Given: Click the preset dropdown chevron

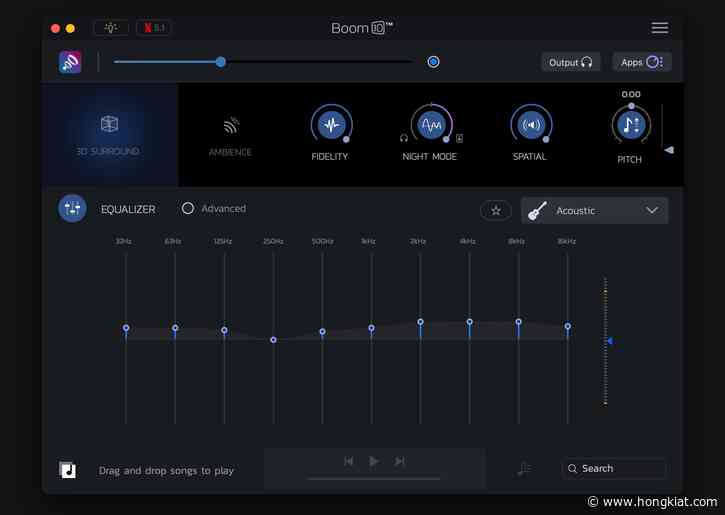Looking at the screenshot, I should pos(652,210).
